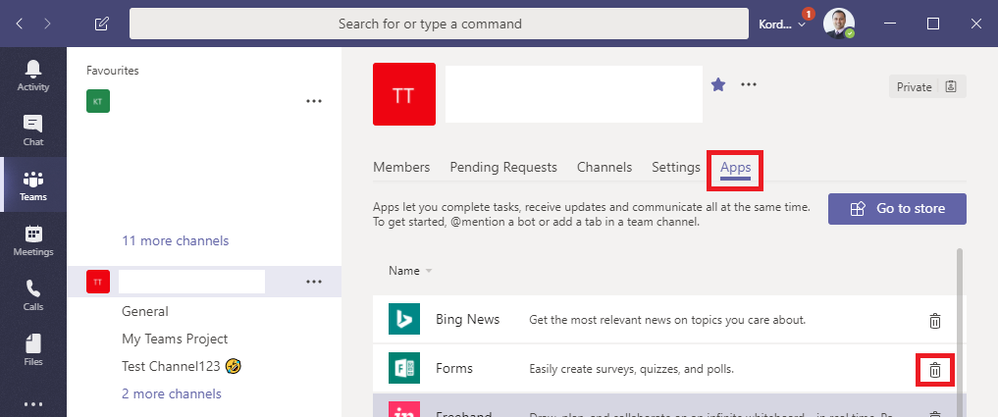Click the Bing News app logo
The height and width of the screenshot is (417, 998).
tap(404, 320)
